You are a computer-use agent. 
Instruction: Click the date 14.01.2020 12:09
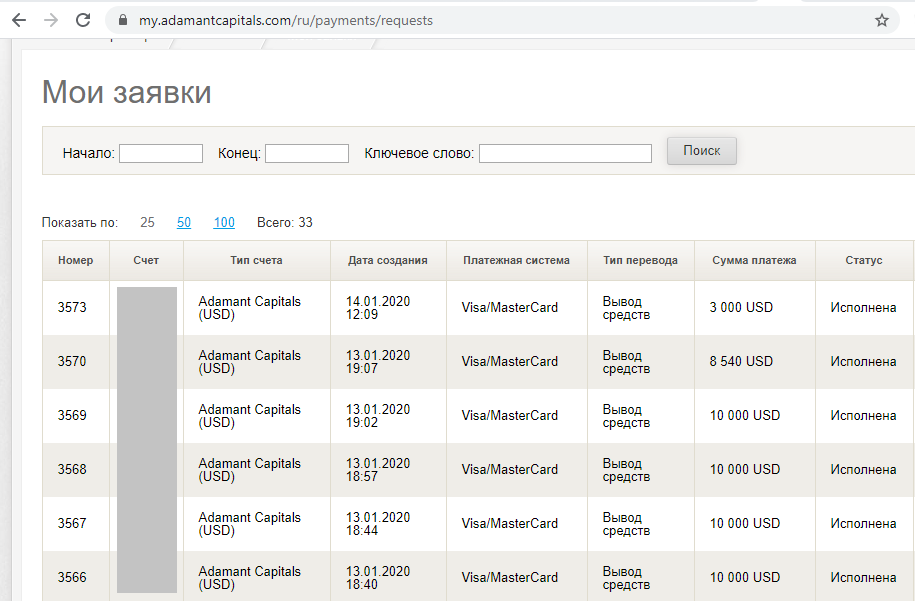point(378,308)
